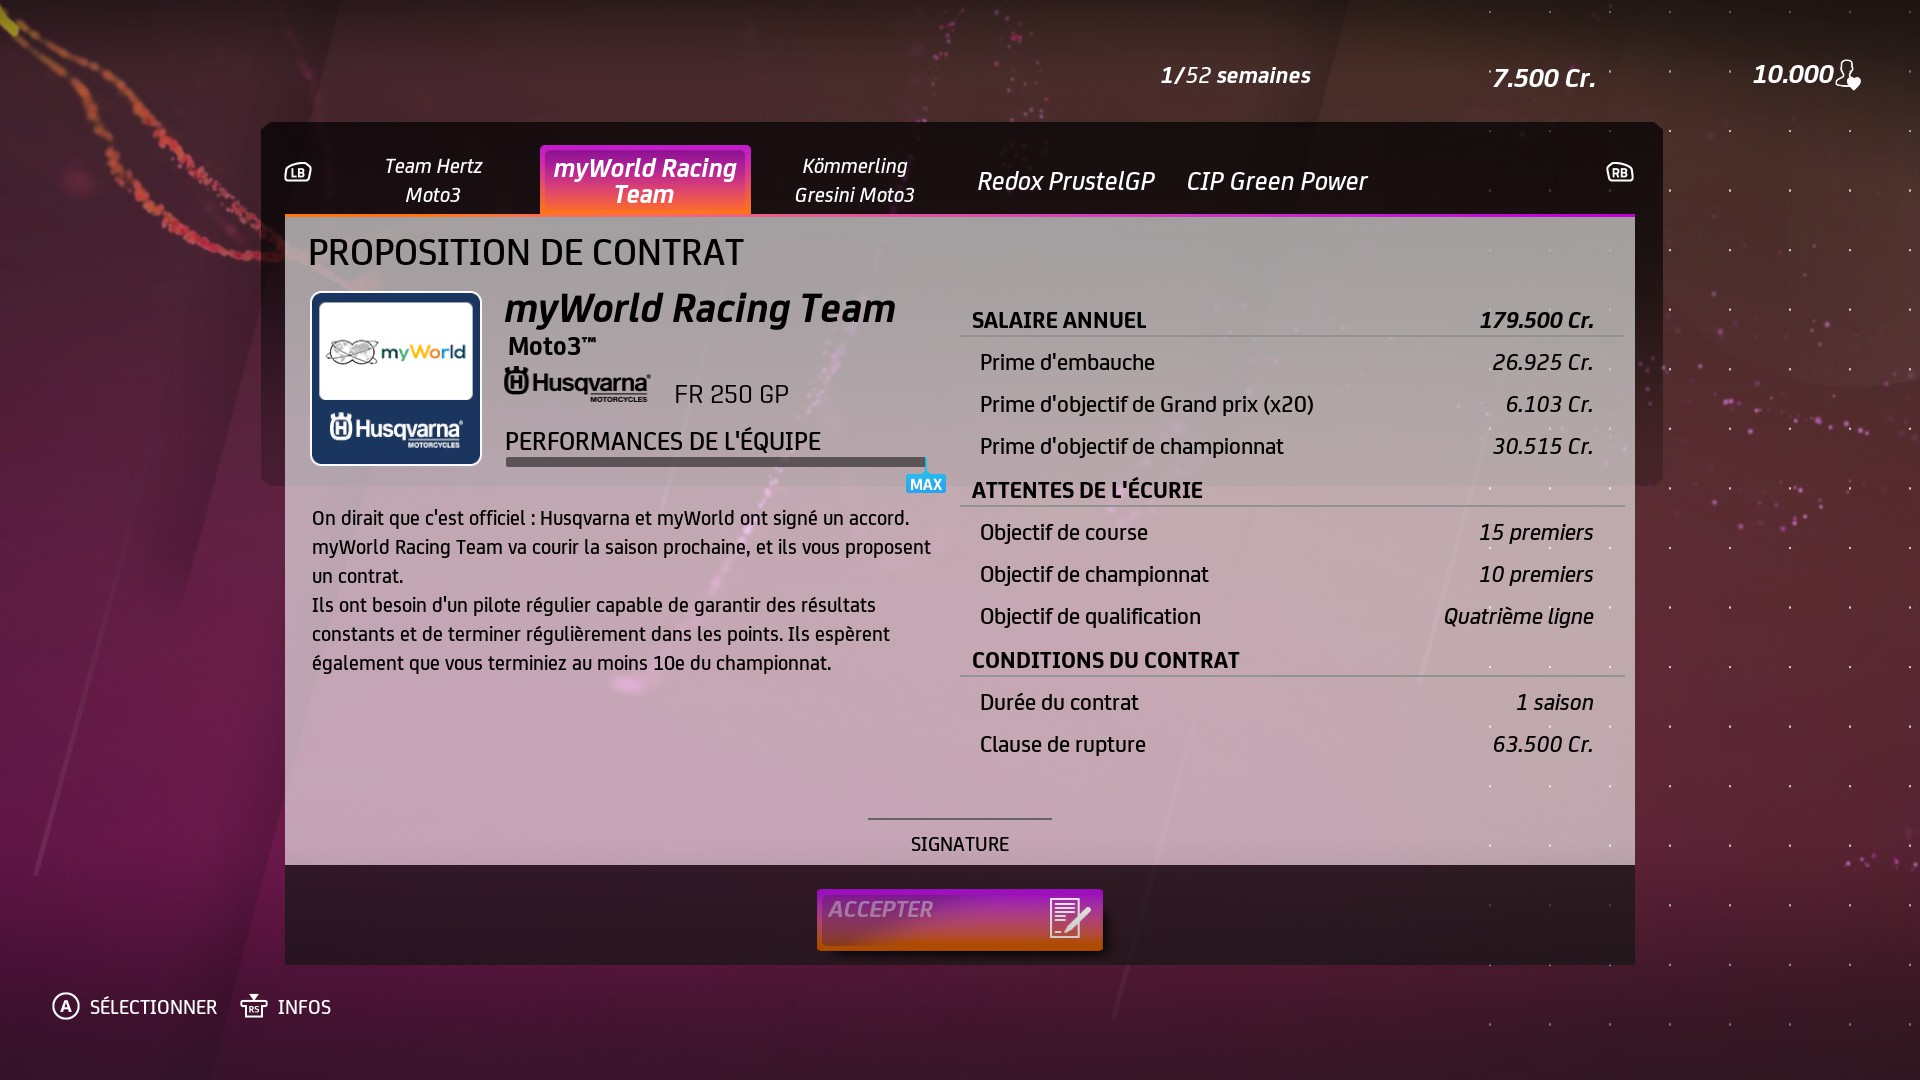This screenshot has width=1920, height=1080.
Task: Switch to CIP Green Power tab
Action: [x=1277, y=181]
